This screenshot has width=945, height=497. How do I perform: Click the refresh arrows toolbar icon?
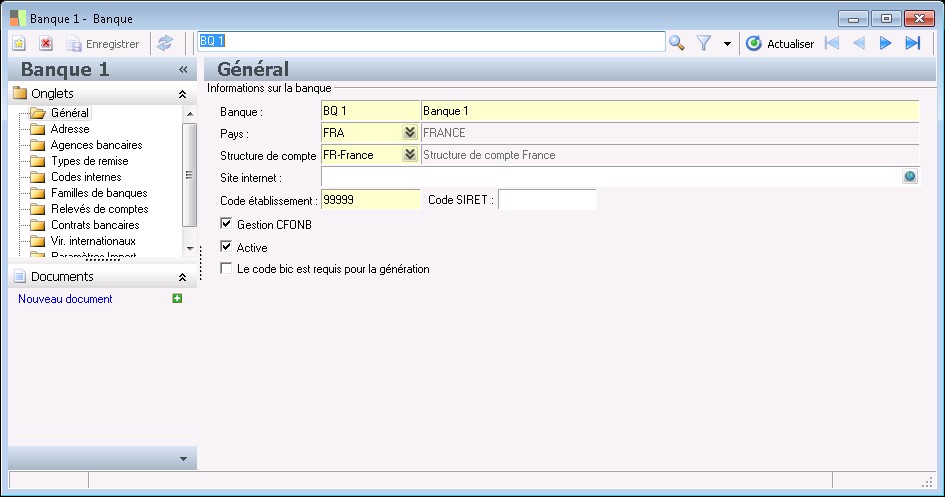(165, 43)
